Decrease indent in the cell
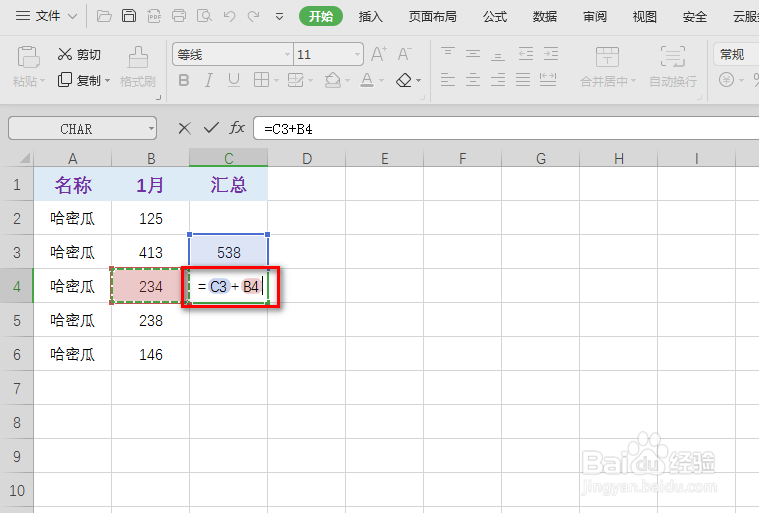 (526, 53)
